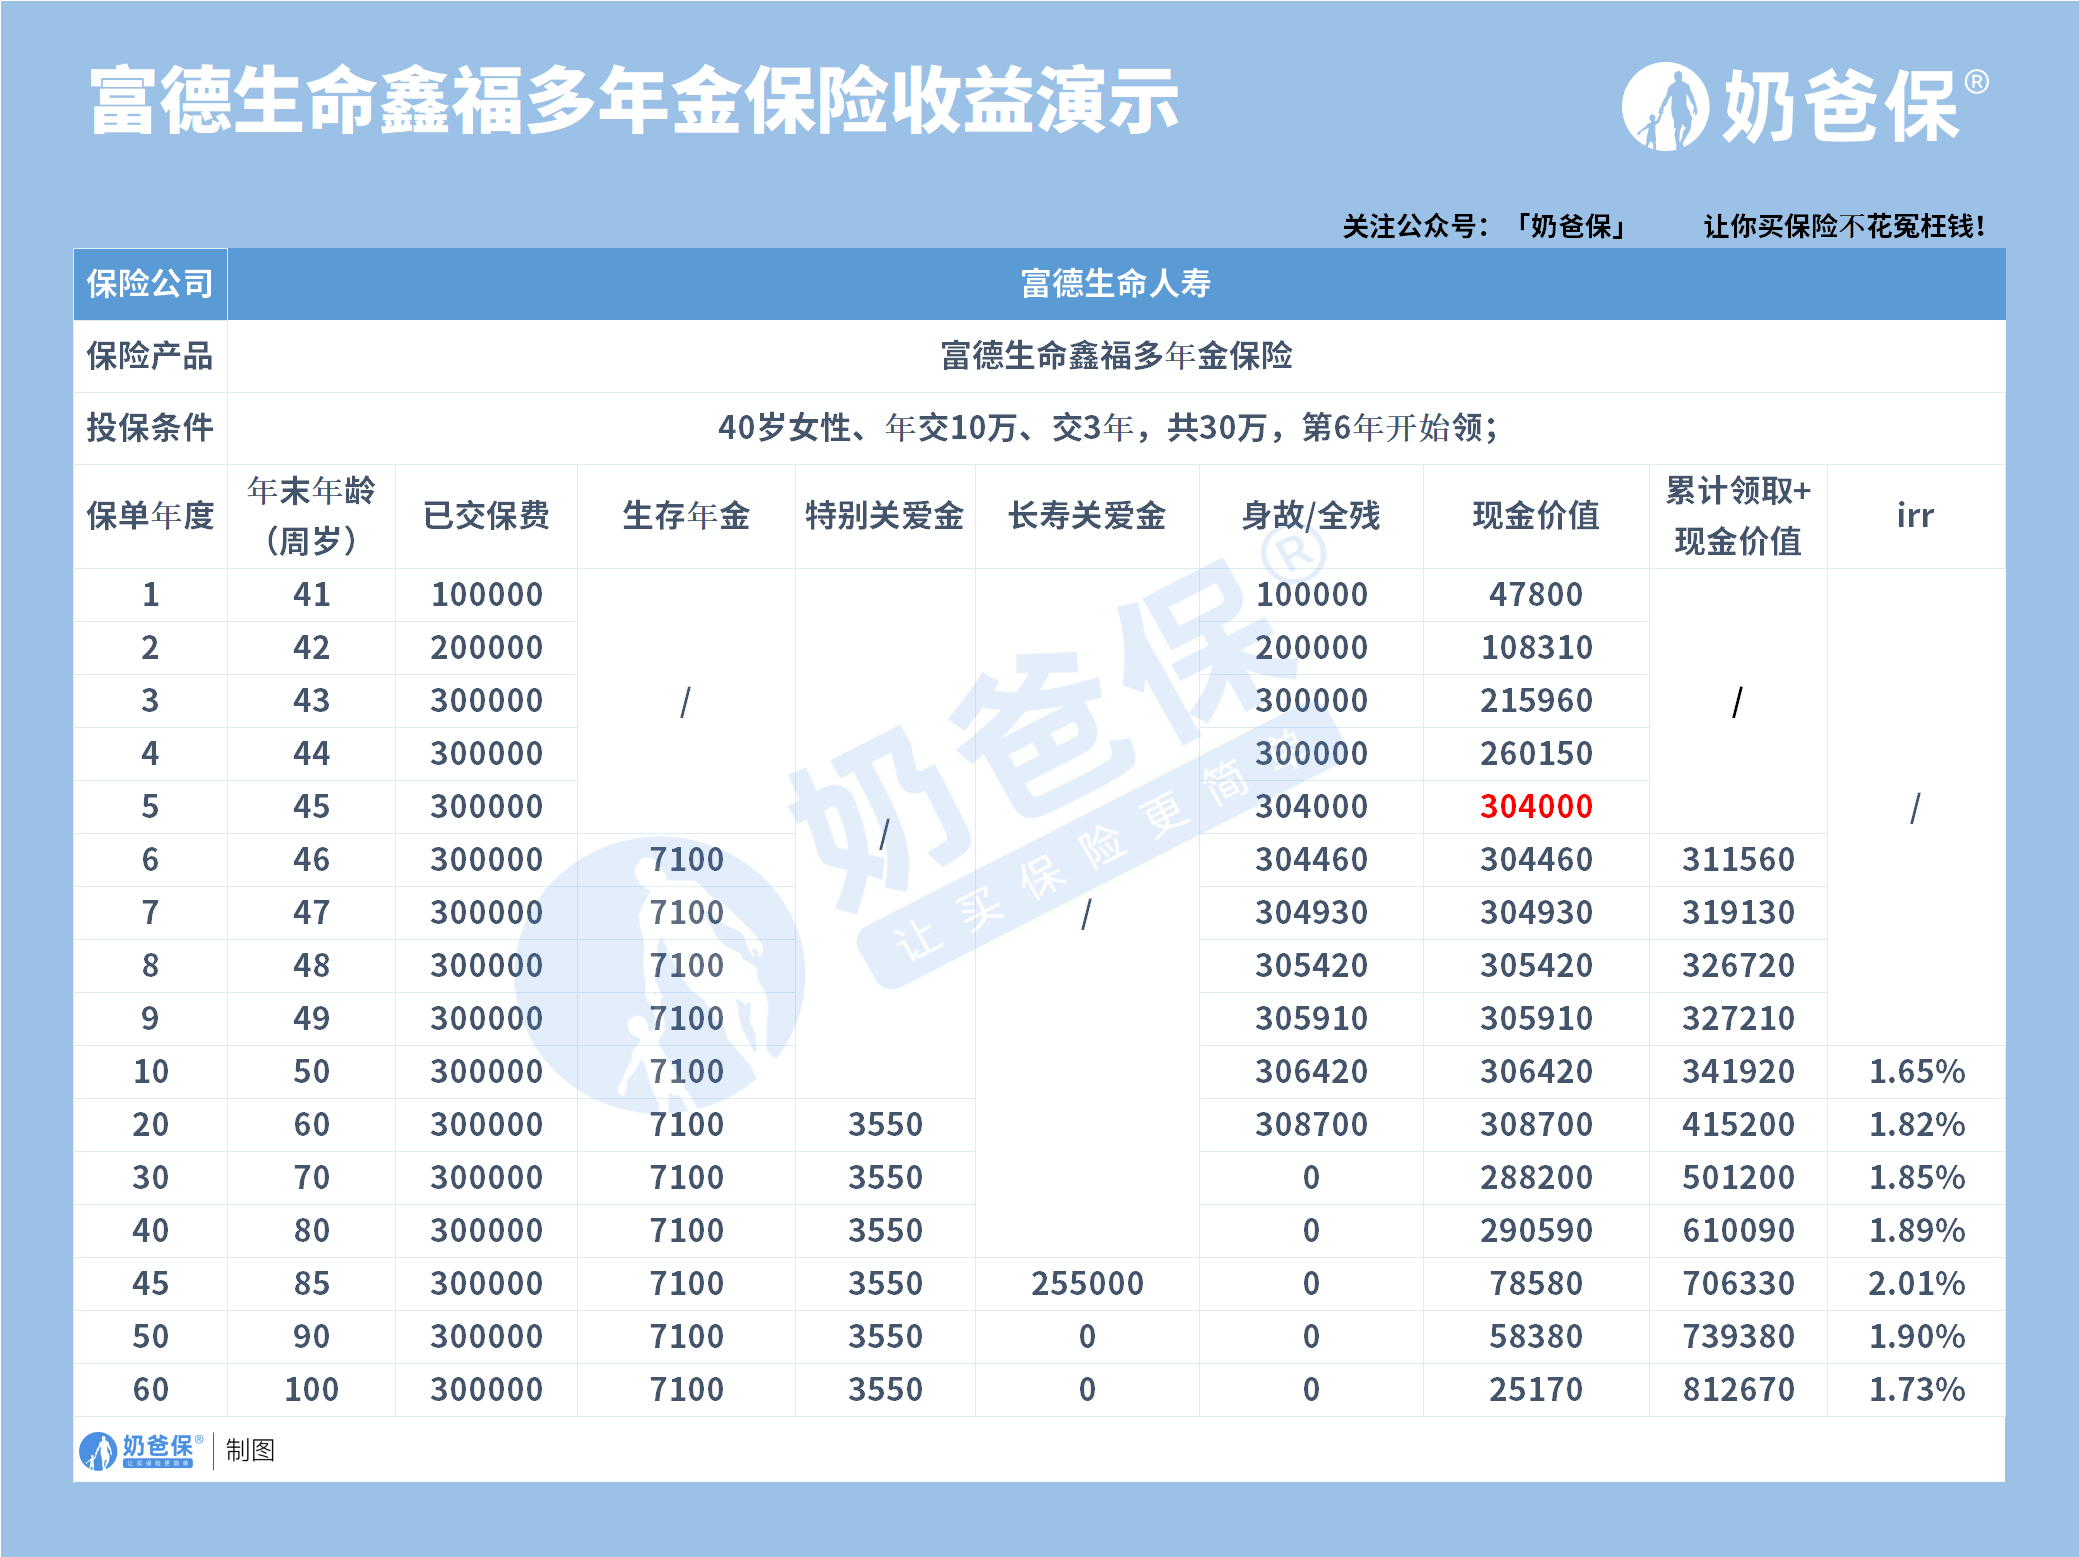Click the 保单年度 column header

[150, 516]
